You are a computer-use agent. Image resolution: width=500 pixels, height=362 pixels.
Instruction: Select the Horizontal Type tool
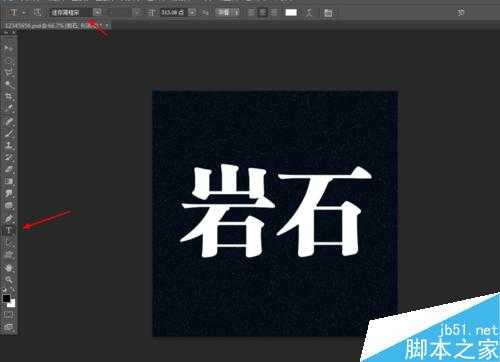(x=9, y=230)
